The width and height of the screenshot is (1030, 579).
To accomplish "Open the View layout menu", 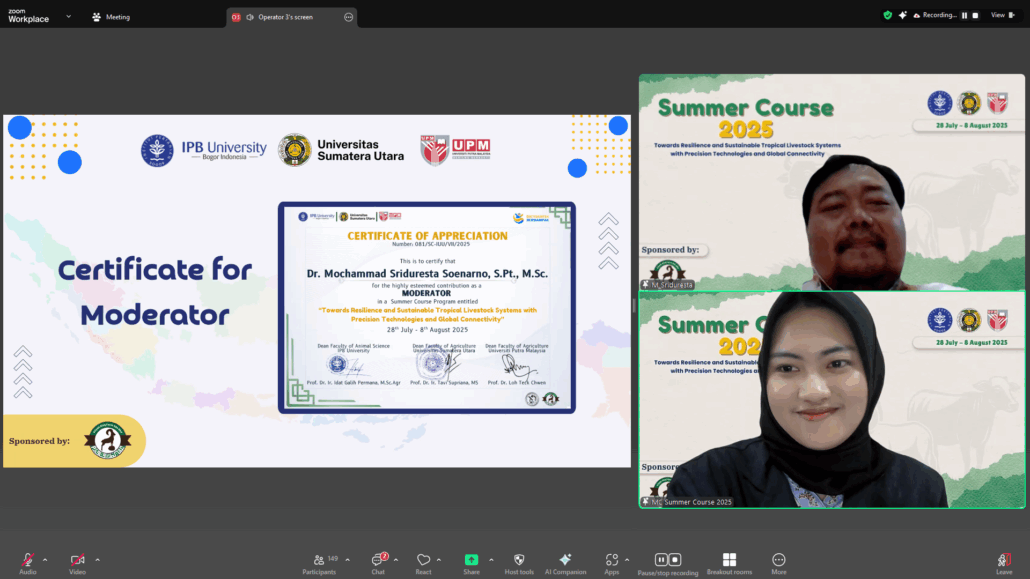I will 1000,15.
